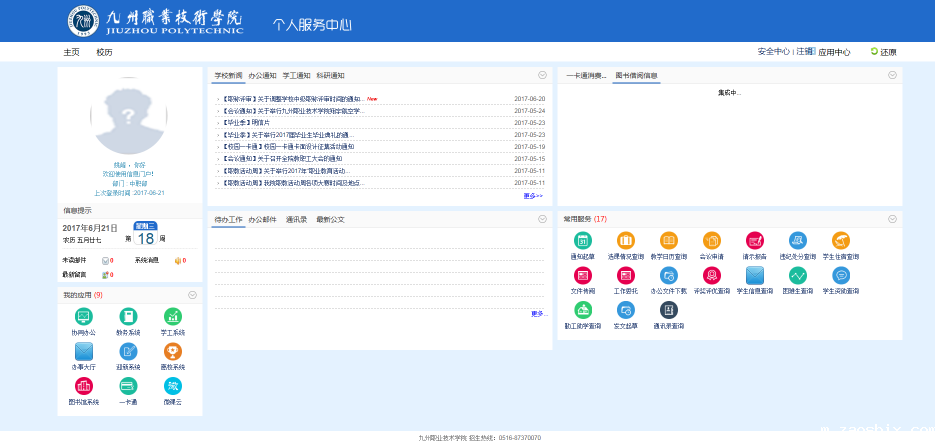The image size is (935, 446).
Task: Open the 协同办公 app icon
Action: pos(84,317)
